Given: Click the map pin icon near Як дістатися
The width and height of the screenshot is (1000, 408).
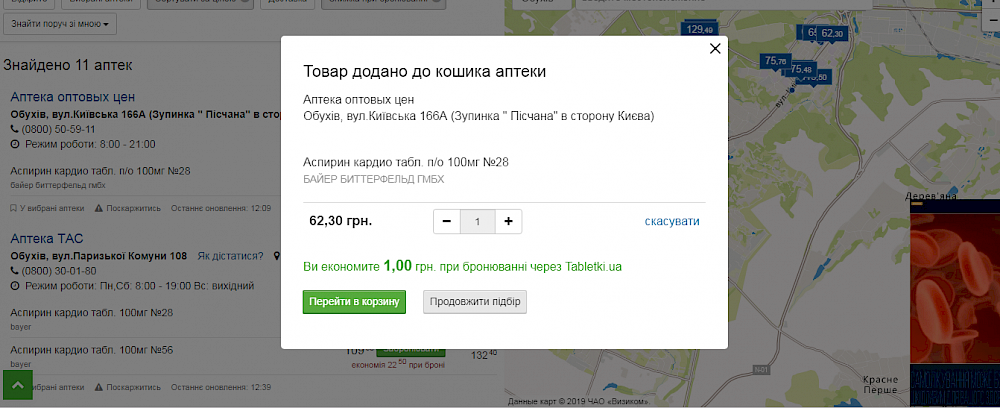Looking at the screenshot, I should 277,256.
